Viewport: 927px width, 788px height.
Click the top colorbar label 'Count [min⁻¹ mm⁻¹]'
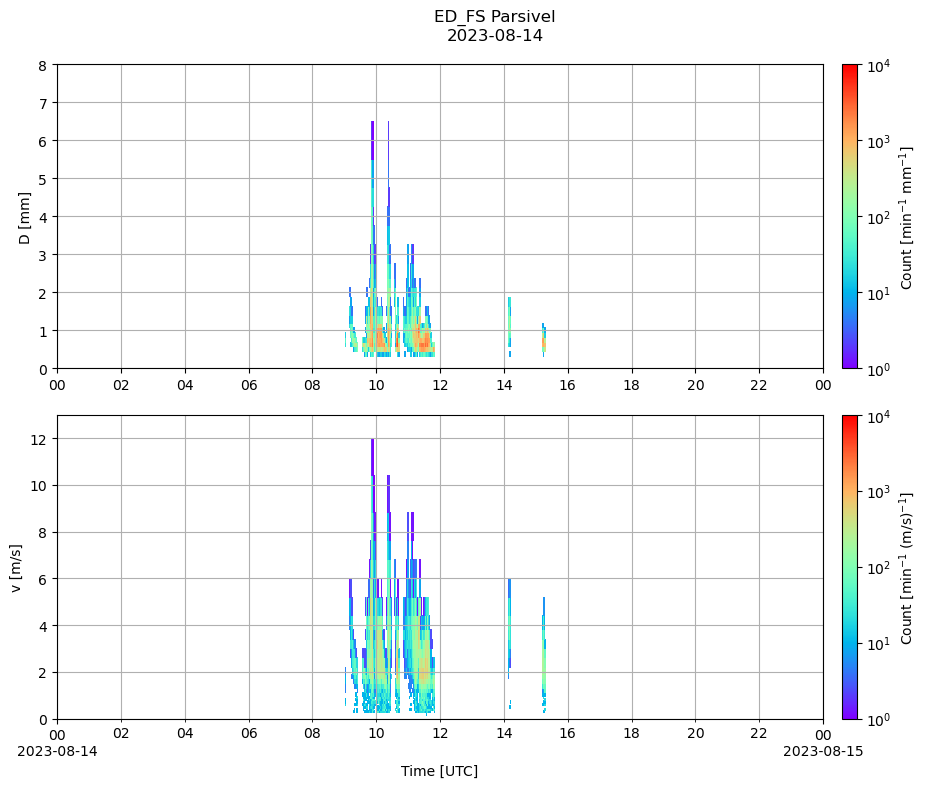(907, 218)
